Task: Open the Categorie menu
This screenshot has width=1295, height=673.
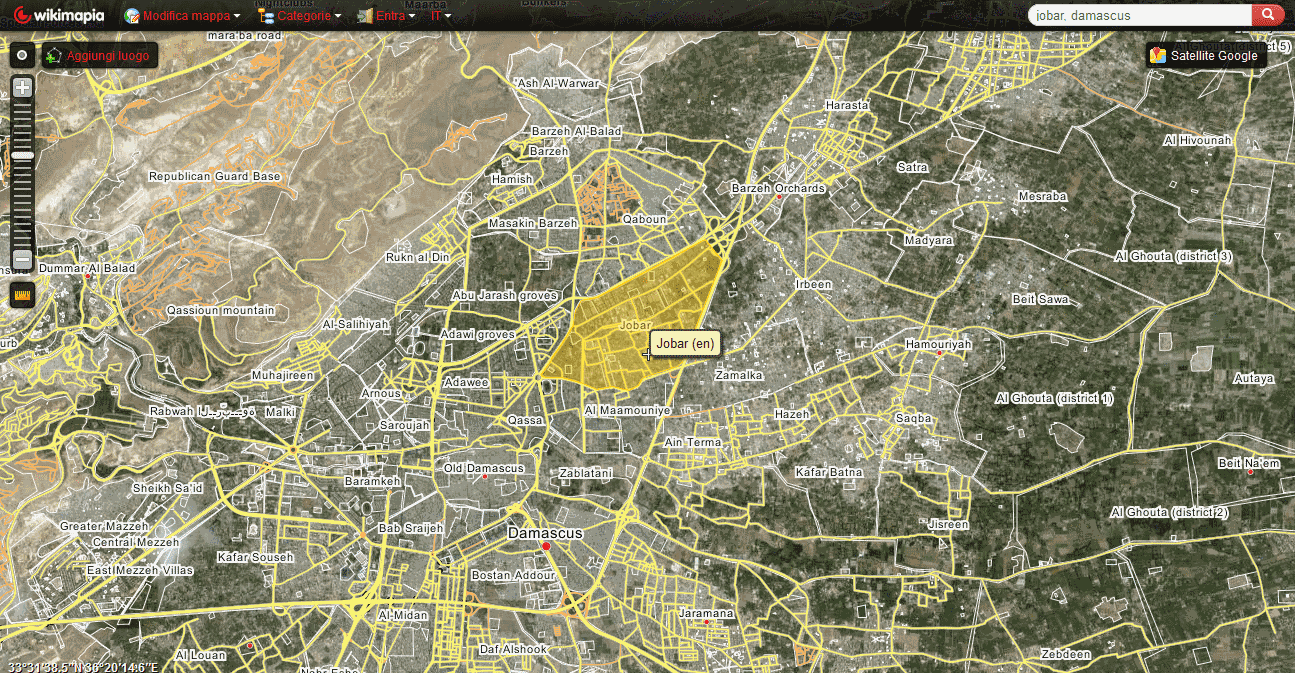Action: 298,15
